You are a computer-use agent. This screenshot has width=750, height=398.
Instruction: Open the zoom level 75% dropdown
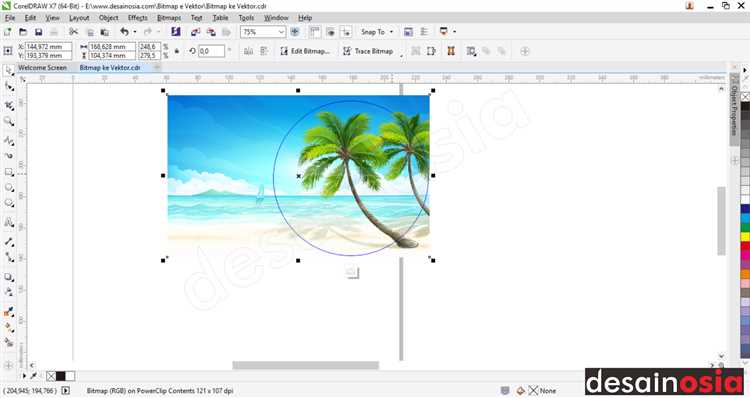point(281,32)
